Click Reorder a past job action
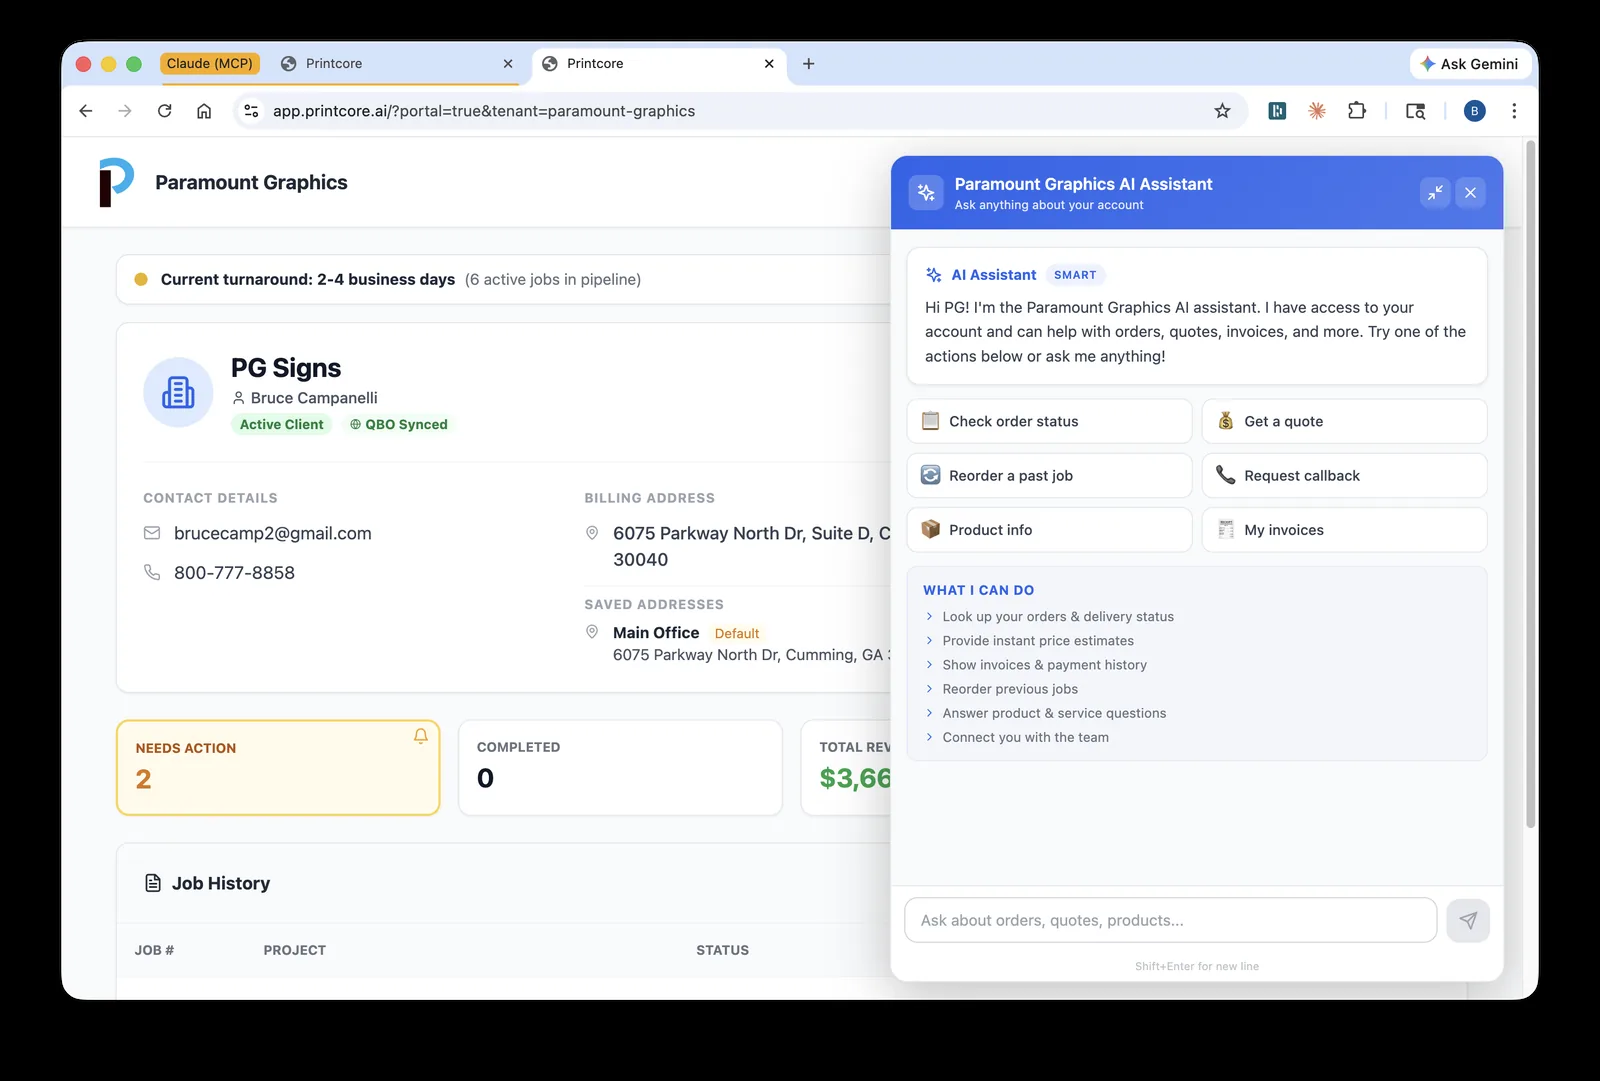1600x1081 pixels. [1049, 476]
